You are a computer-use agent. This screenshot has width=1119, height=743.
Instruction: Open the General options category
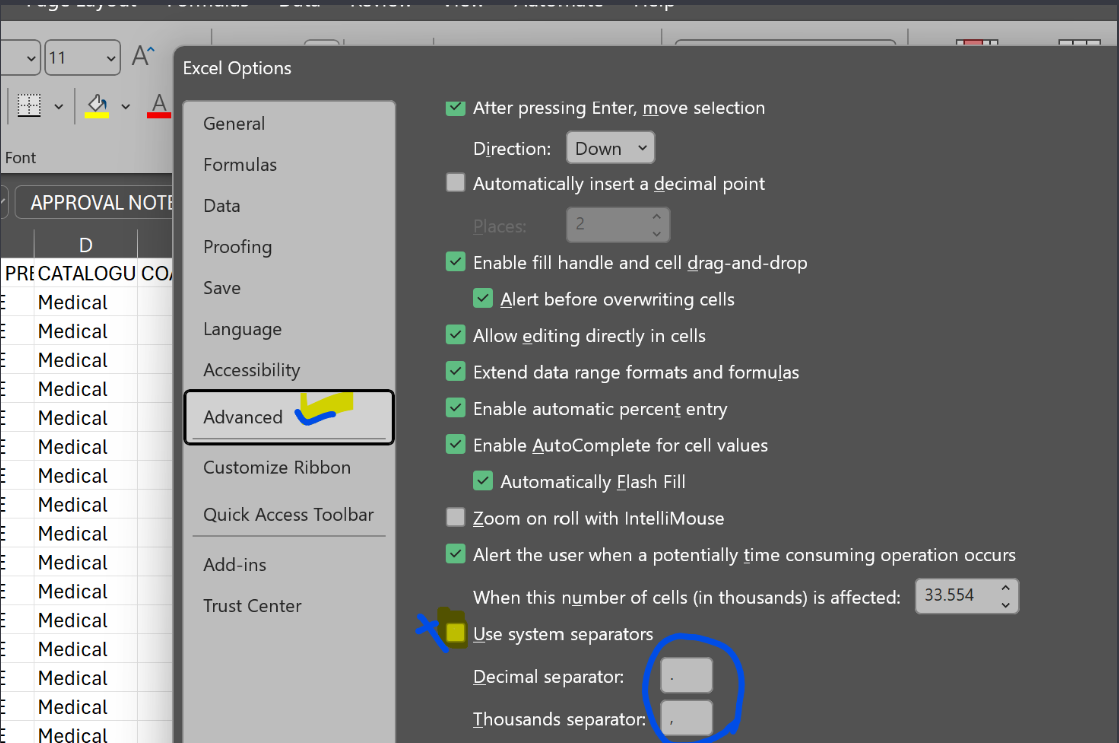[x=288, y=123]
